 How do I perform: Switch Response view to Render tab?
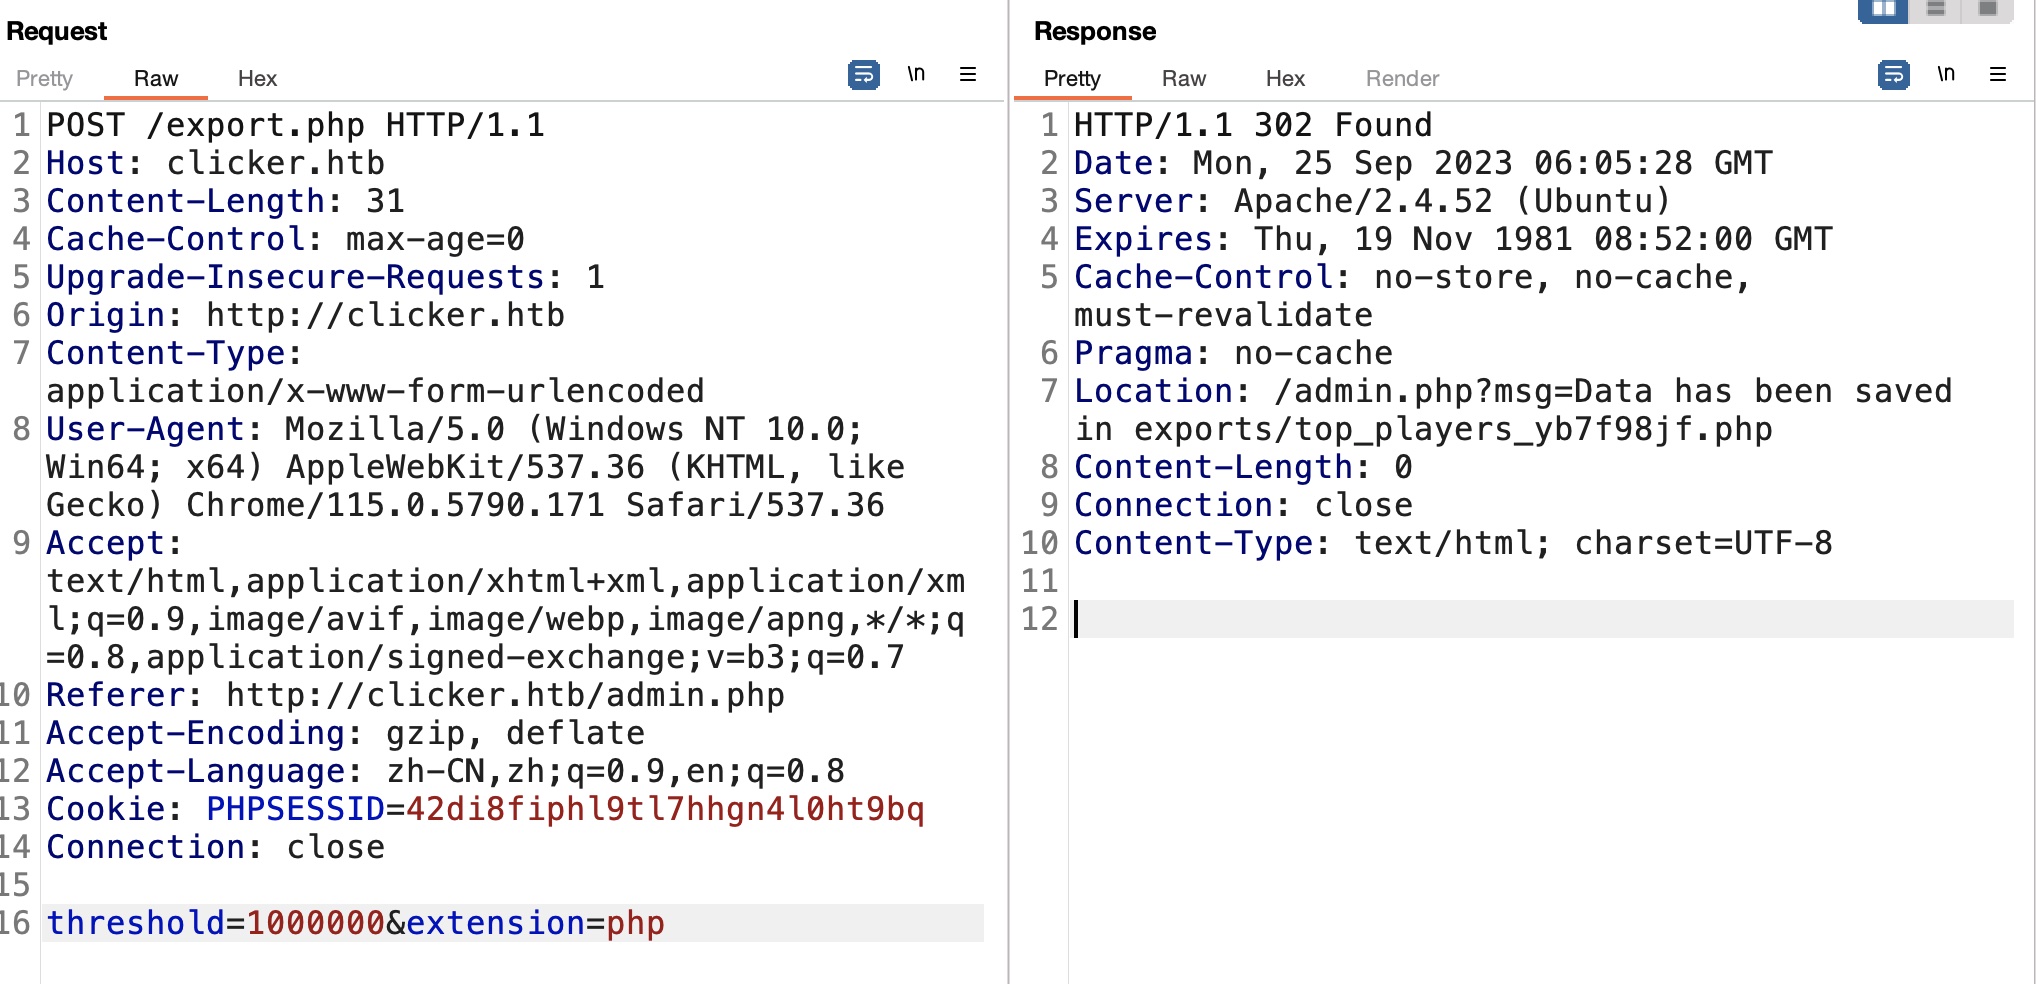1402,78
